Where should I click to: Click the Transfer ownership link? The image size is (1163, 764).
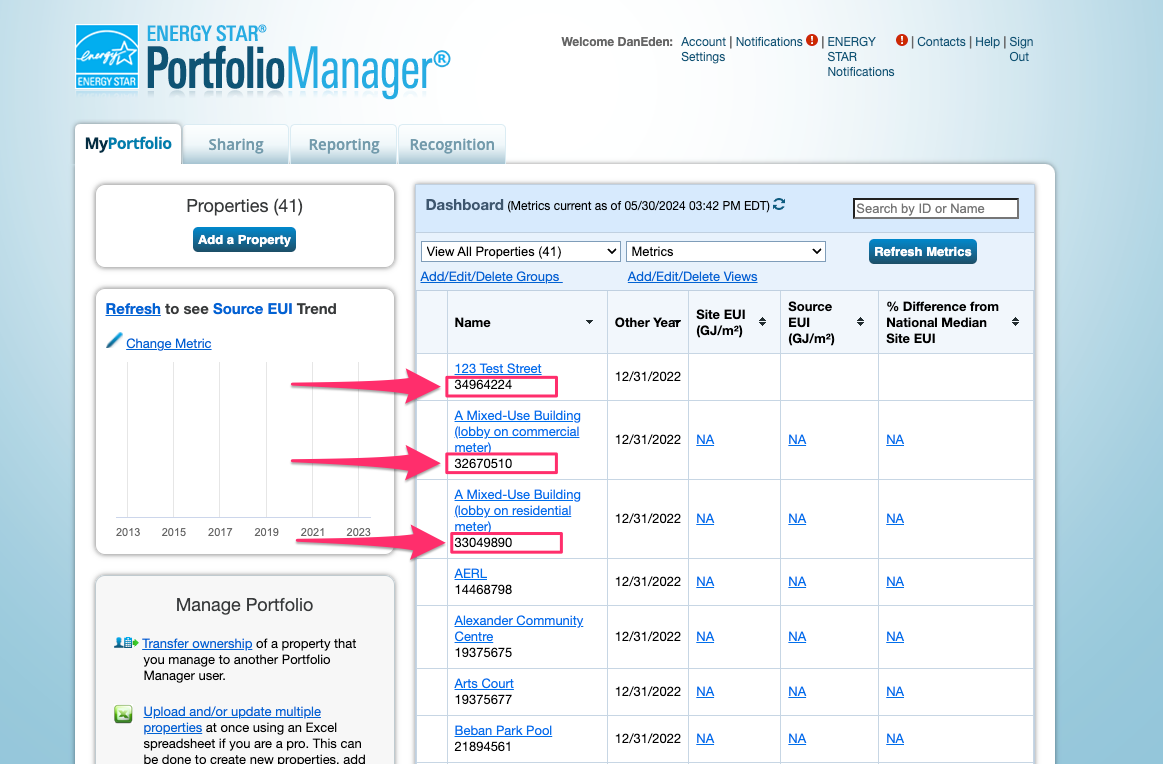pyautogui.click(x=197, y=643)
